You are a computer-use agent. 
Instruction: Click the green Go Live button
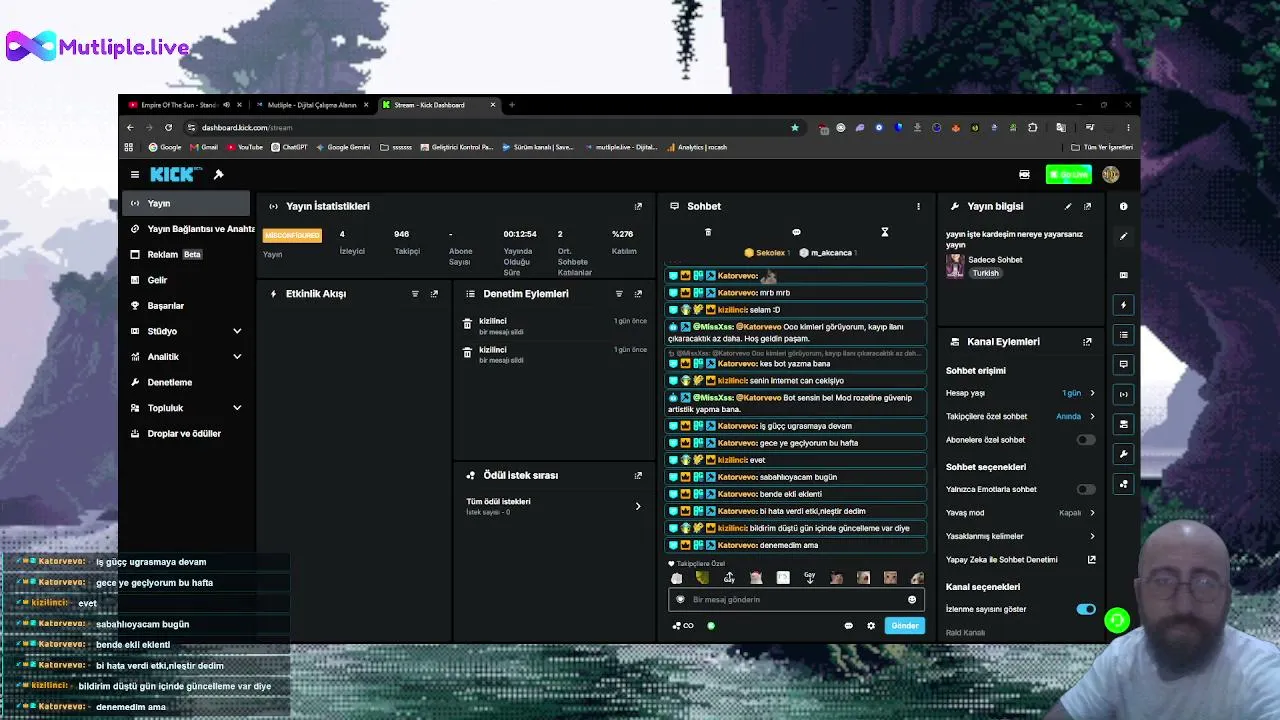click(1069, 175)
